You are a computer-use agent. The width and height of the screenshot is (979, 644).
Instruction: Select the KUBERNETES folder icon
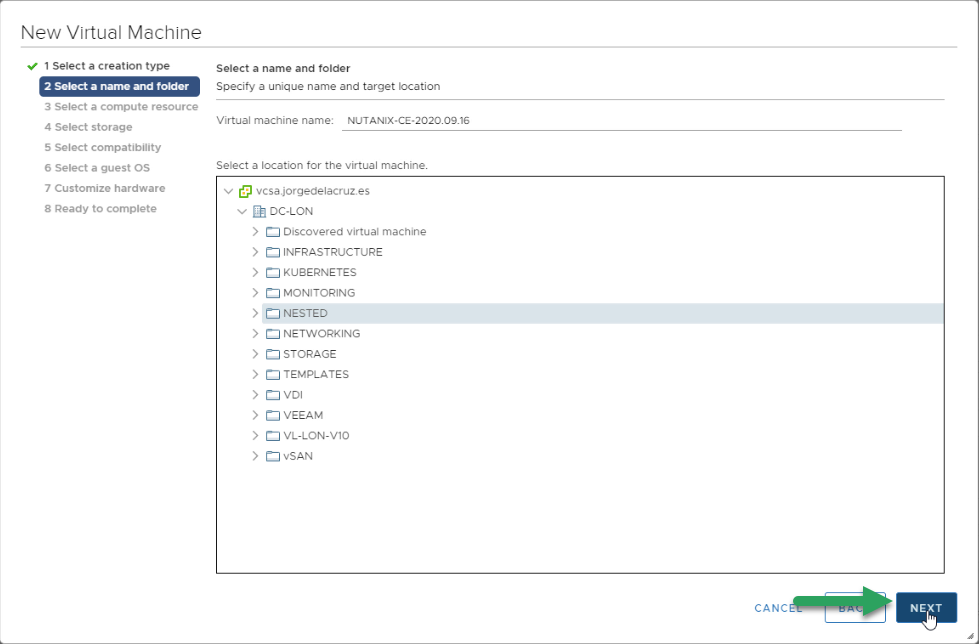point(273,273)
